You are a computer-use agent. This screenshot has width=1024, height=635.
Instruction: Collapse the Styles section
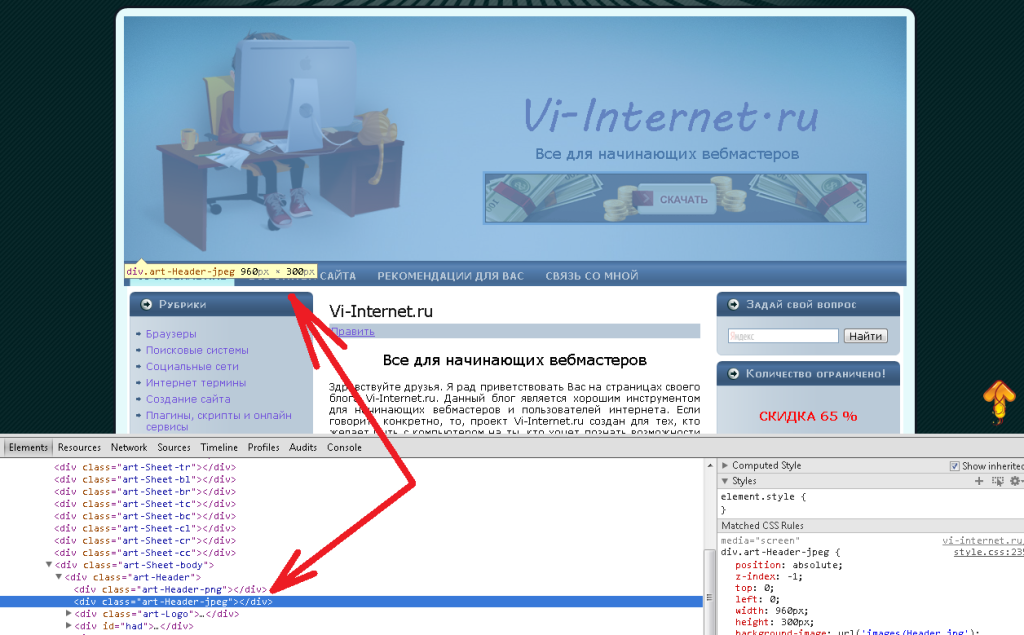pos(725,481)
